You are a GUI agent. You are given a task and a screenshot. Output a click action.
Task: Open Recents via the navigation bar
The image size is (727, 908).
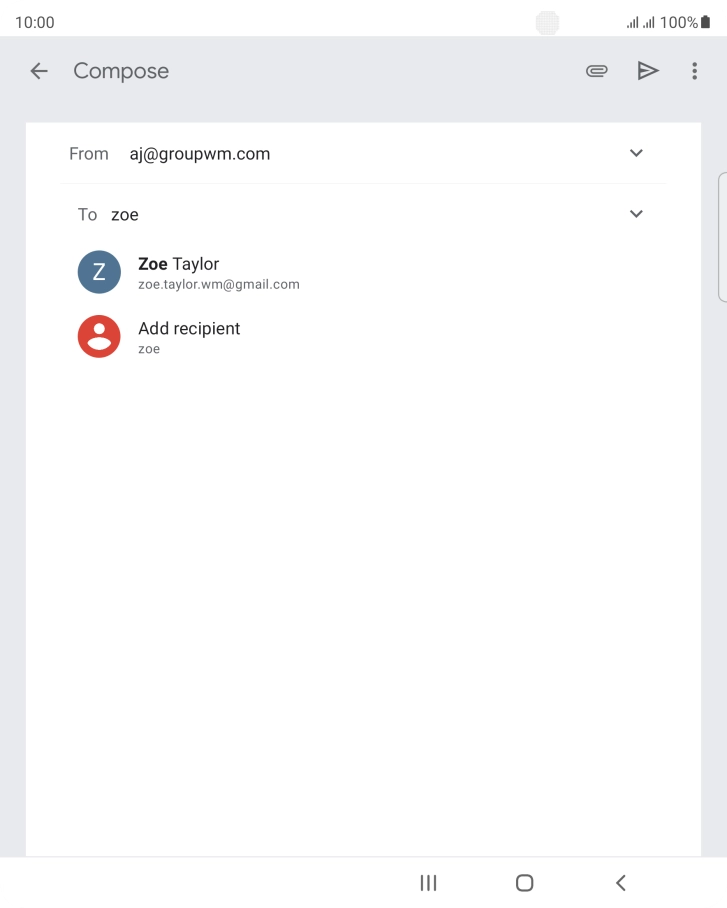click(428, 883)
